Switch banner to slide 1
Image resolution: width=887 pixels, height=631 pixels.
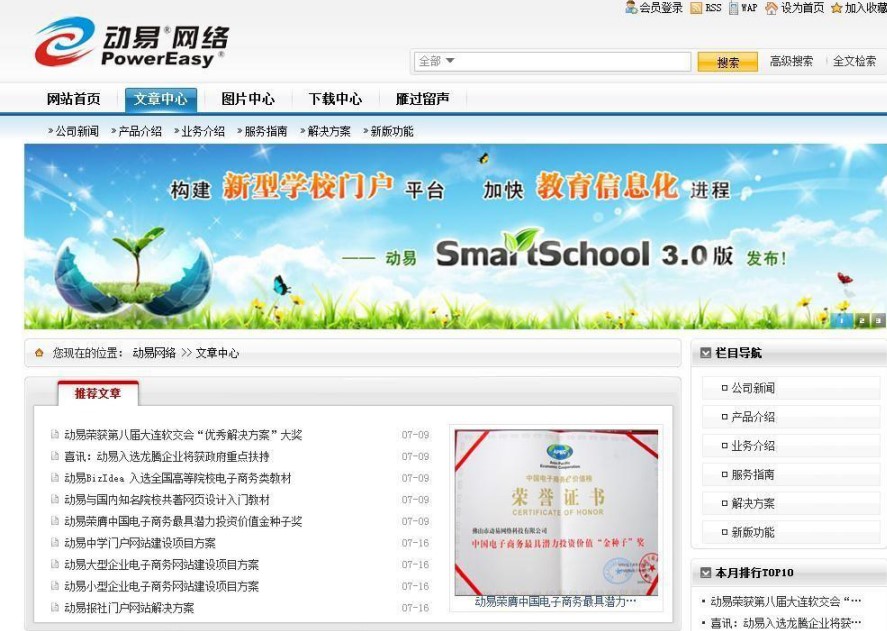click(842, 321)
